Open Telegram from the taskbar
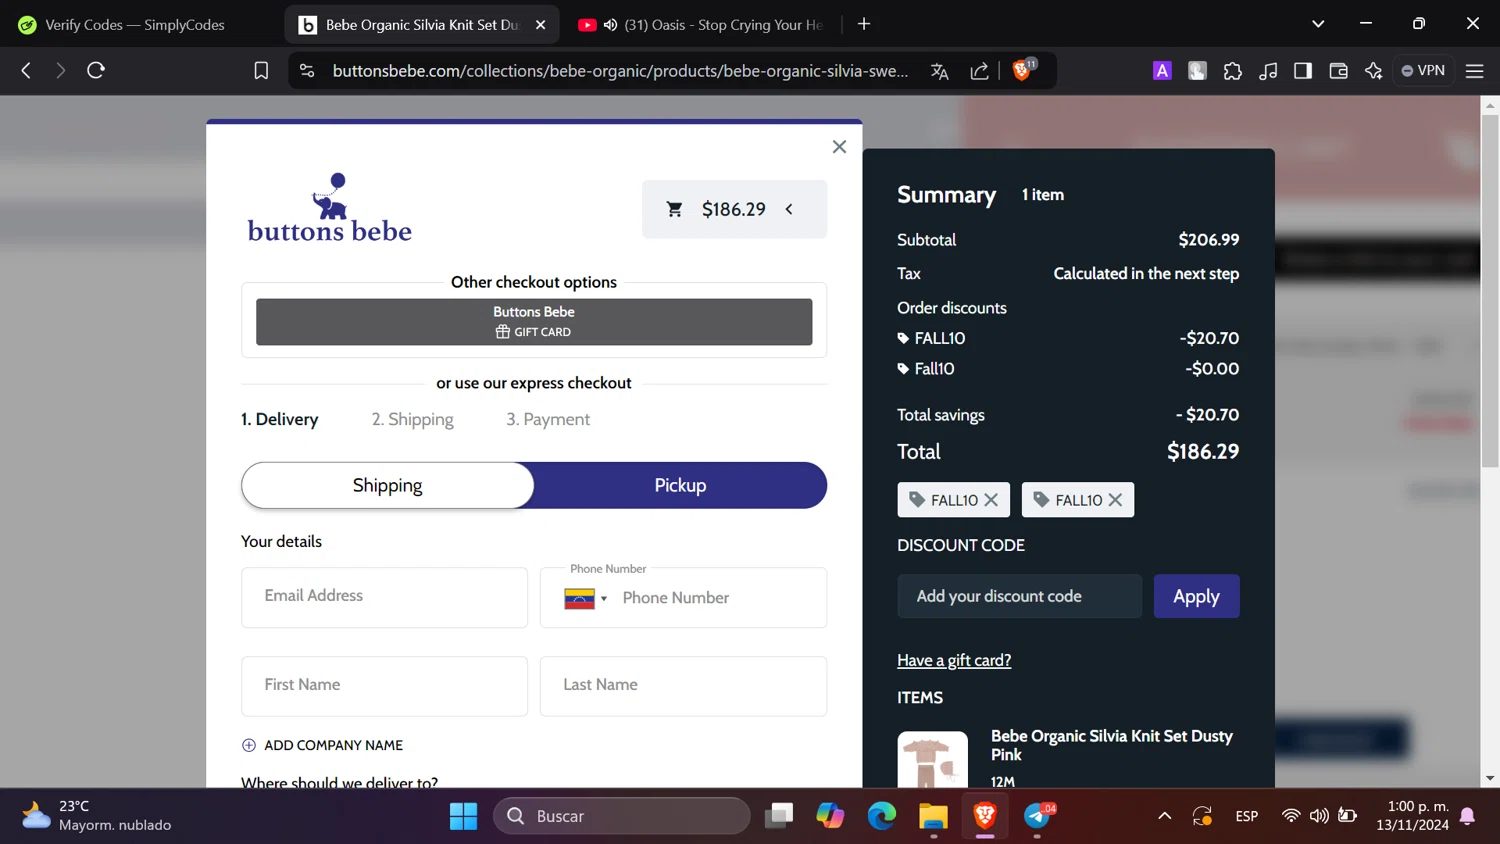The width and height of the screenshot is (1500, 844). coord(1039,816)
